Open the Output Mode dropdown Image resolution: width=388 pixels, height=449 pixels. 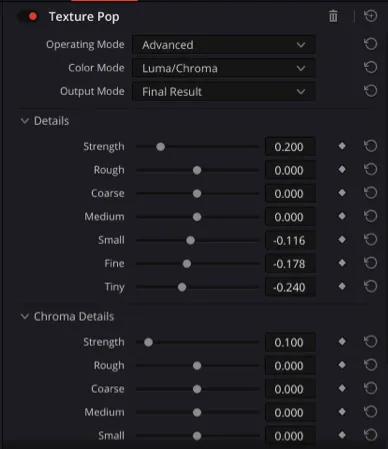coord(224,92)
